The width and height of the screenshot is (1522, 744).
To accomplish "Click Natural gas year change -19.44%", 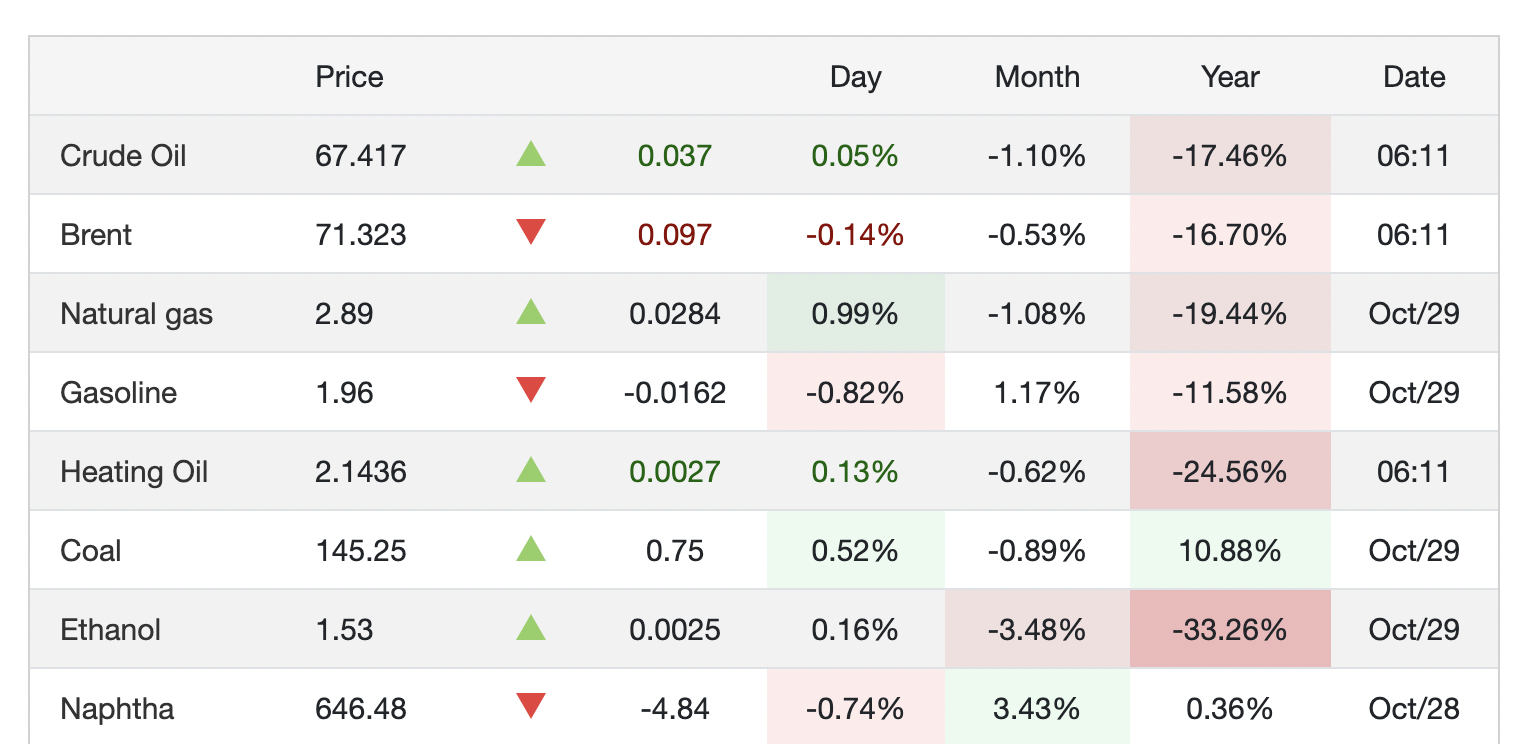I will [x=1230, y=314].
